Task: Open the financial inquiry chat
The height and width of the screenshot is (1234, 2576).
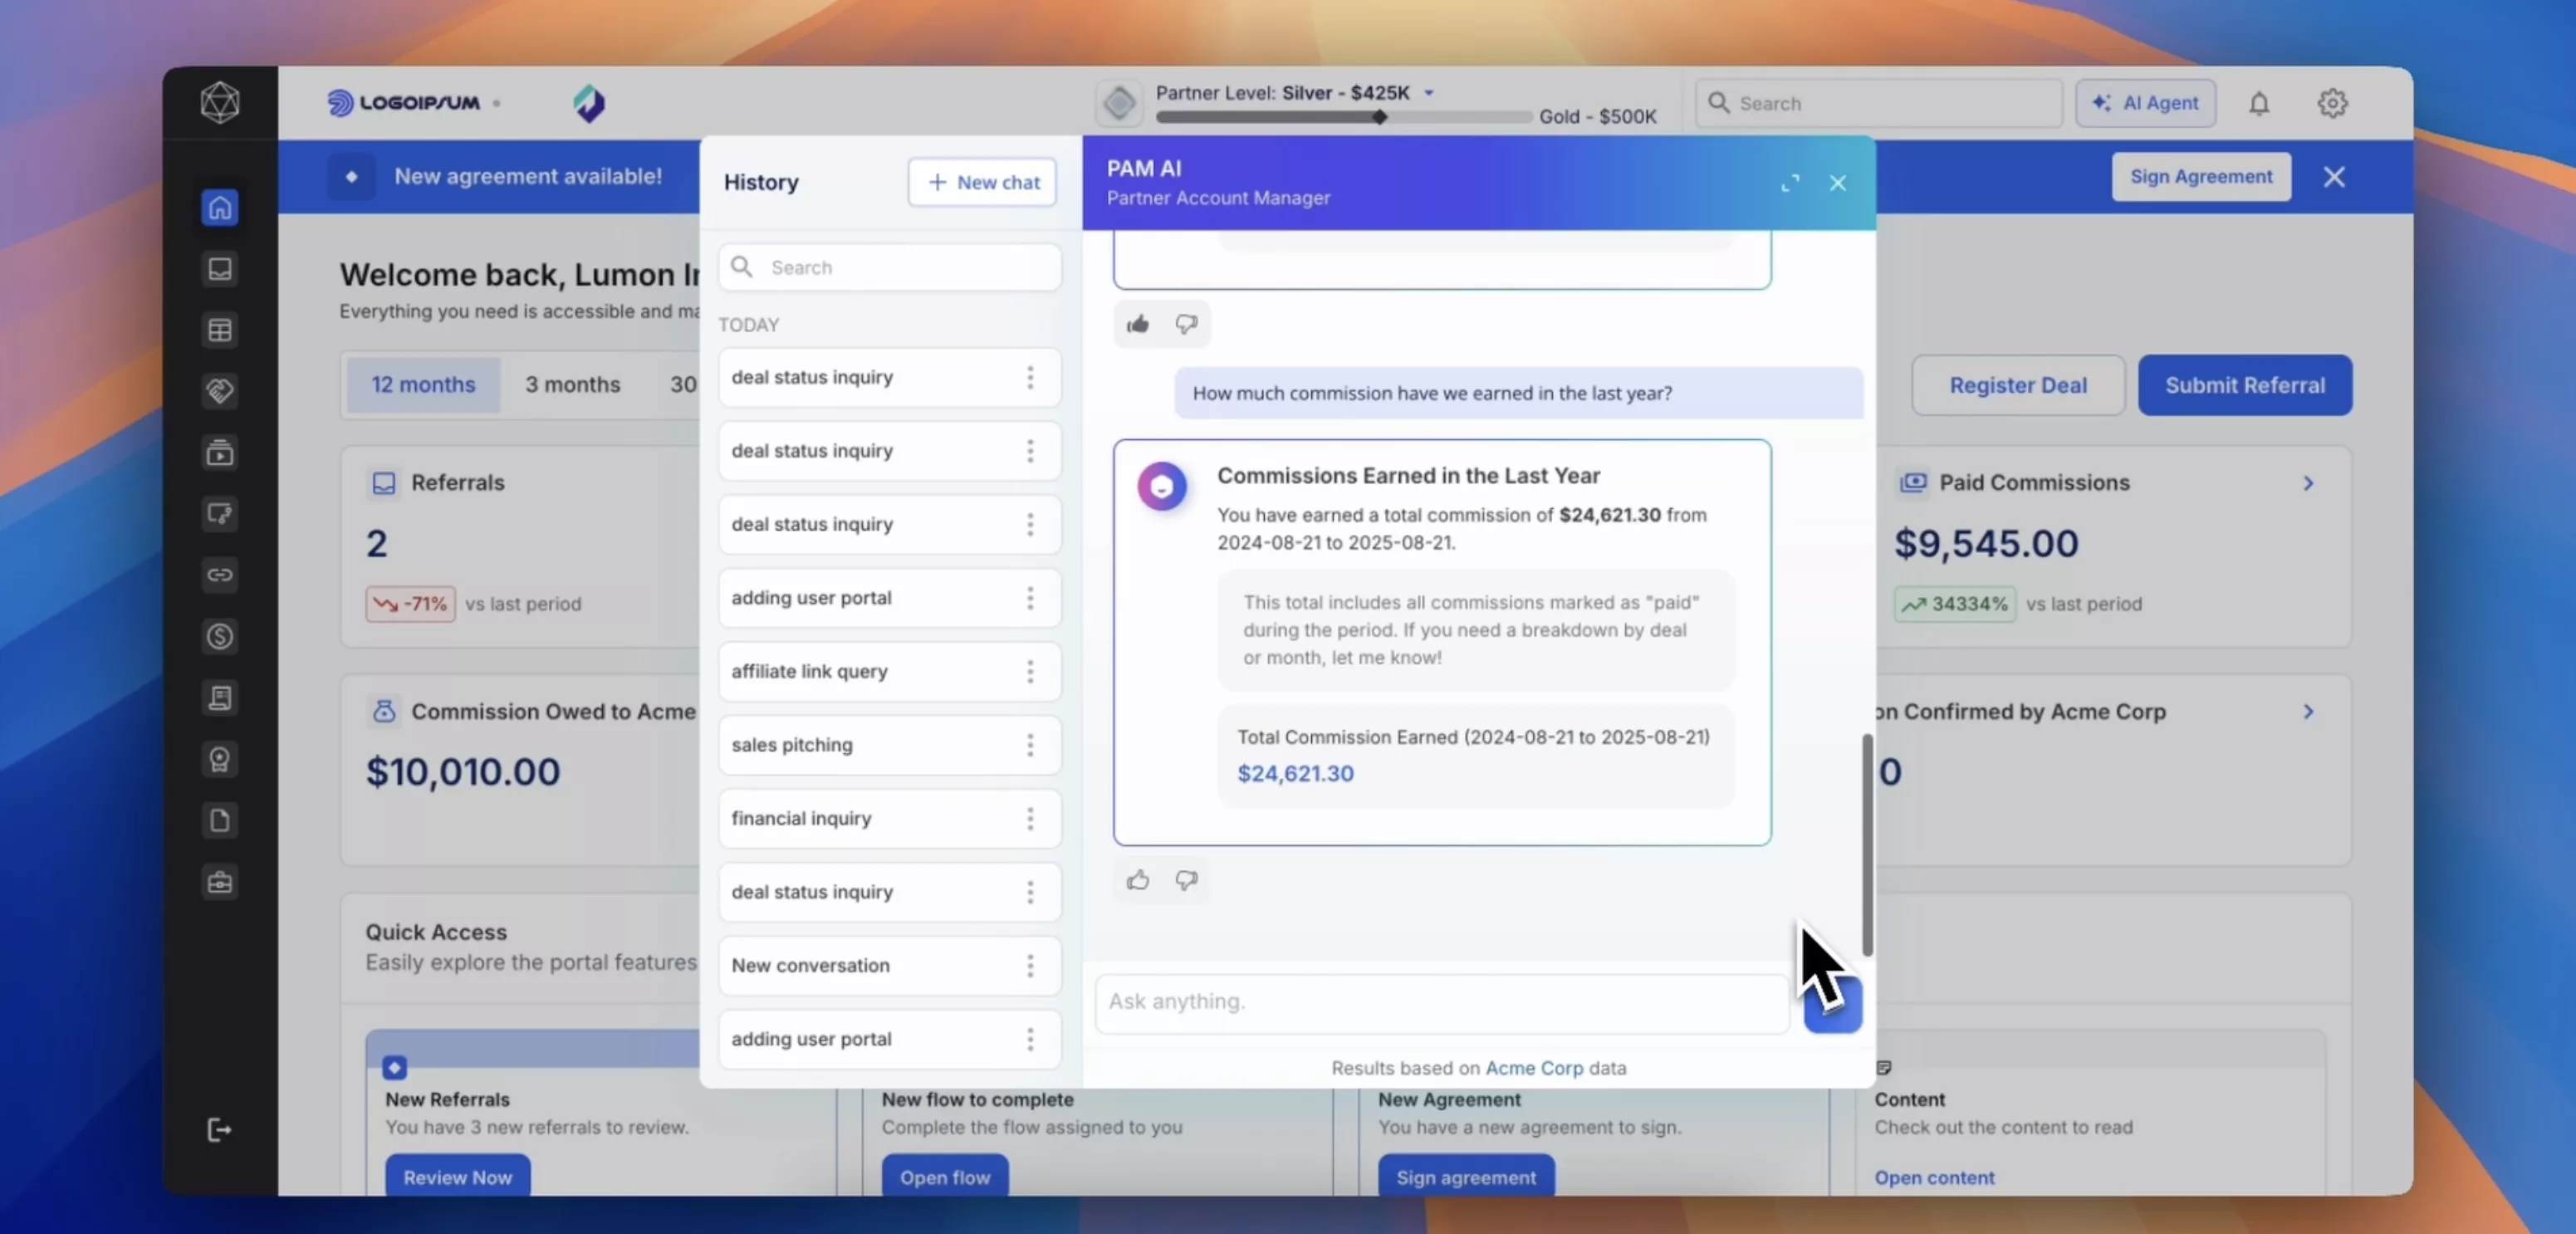Action: pyautogui.click(x=889, y=818)
